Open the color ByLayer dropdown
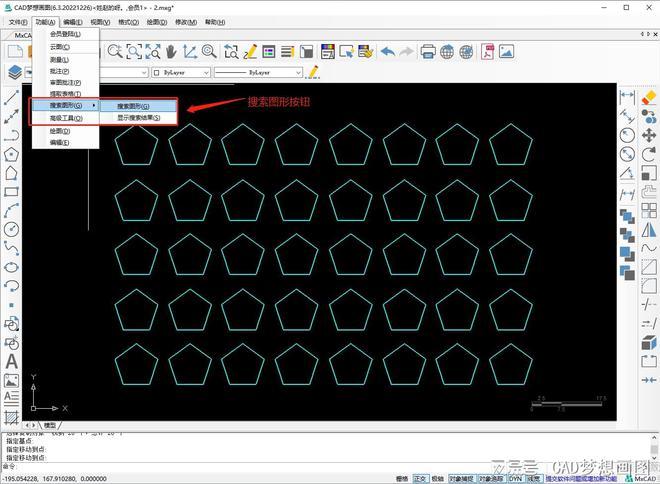This screenshot has width=660, height=484. (181, 72)
